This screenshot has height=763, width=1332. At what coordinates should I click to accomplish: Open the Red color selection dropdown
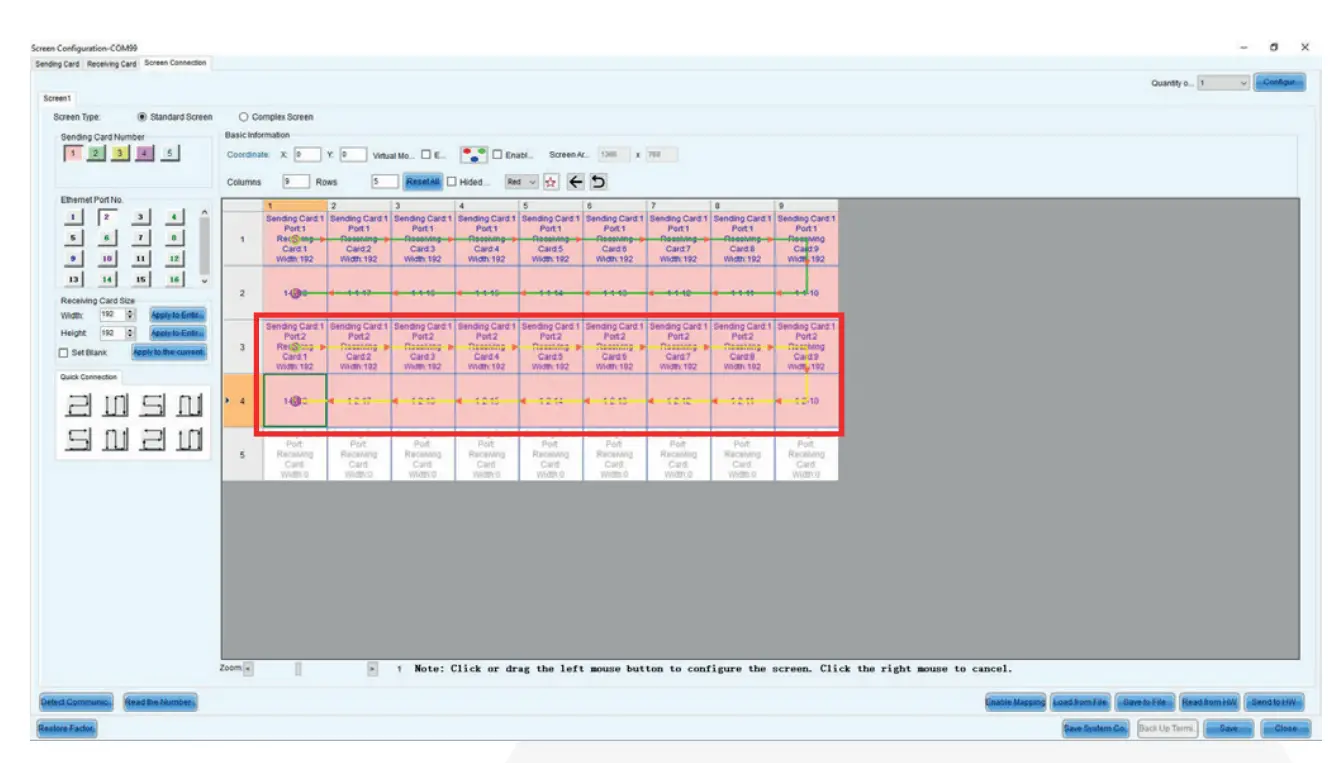(x=521, y=182)
